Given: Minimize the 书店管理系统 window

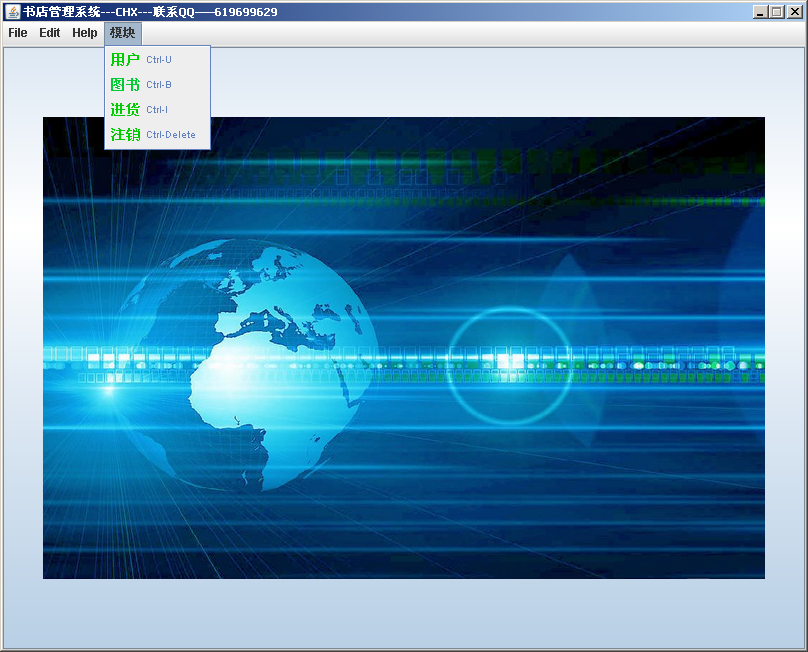Looking at the screenshot, I should 760,12.
